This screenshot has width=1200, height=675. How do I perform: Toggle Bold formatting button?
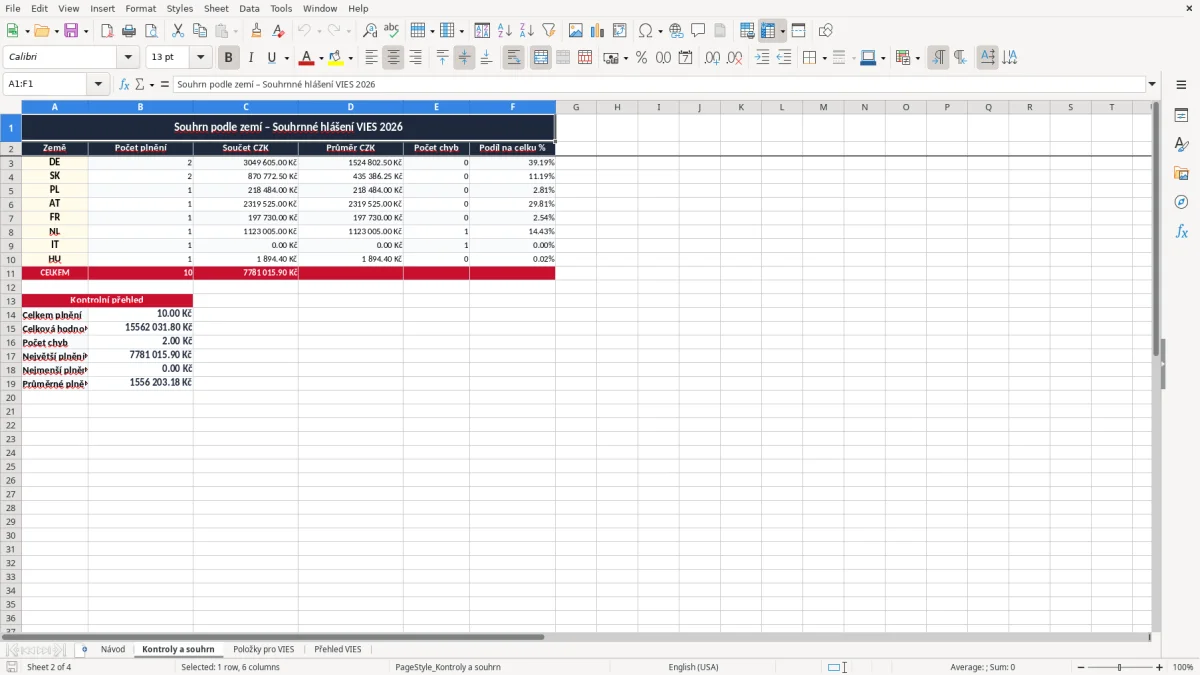[228, 58]
